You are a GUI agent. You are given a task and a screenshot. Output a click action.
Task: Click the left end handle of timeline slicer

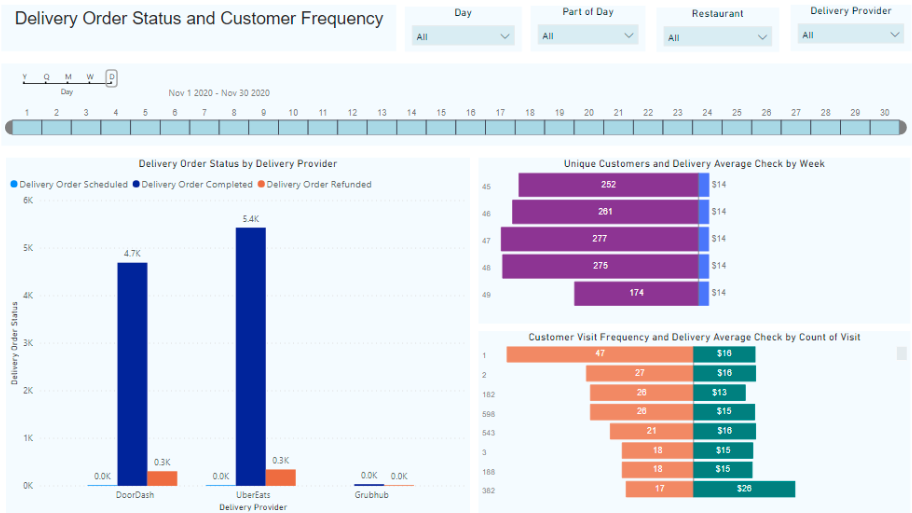pos(9,127)
